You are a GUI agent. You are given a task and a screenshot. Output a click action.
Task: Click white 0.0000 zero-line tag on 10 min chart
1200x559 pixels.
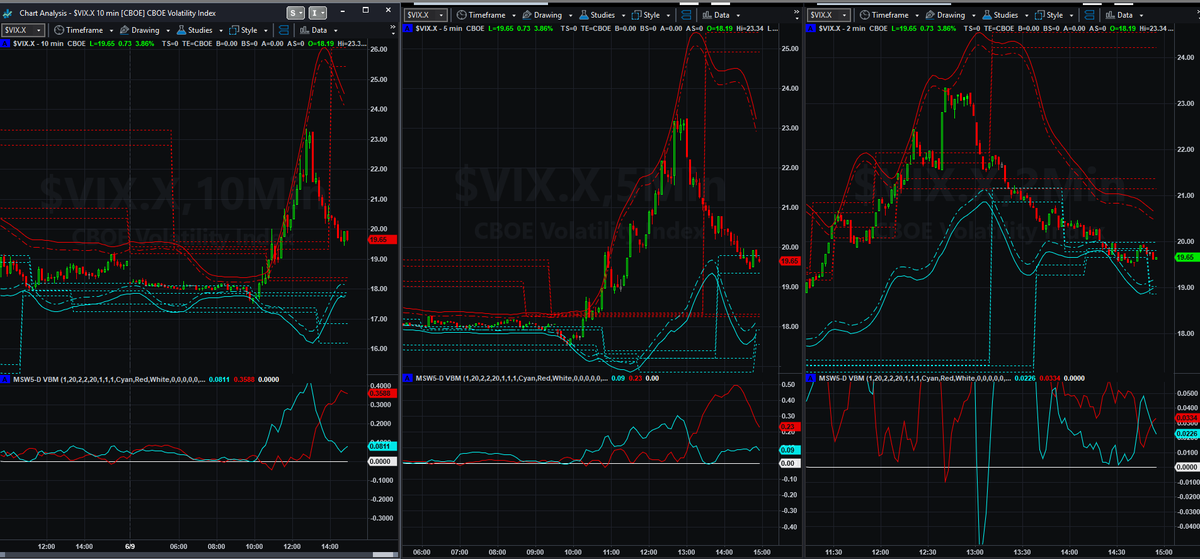382,461
